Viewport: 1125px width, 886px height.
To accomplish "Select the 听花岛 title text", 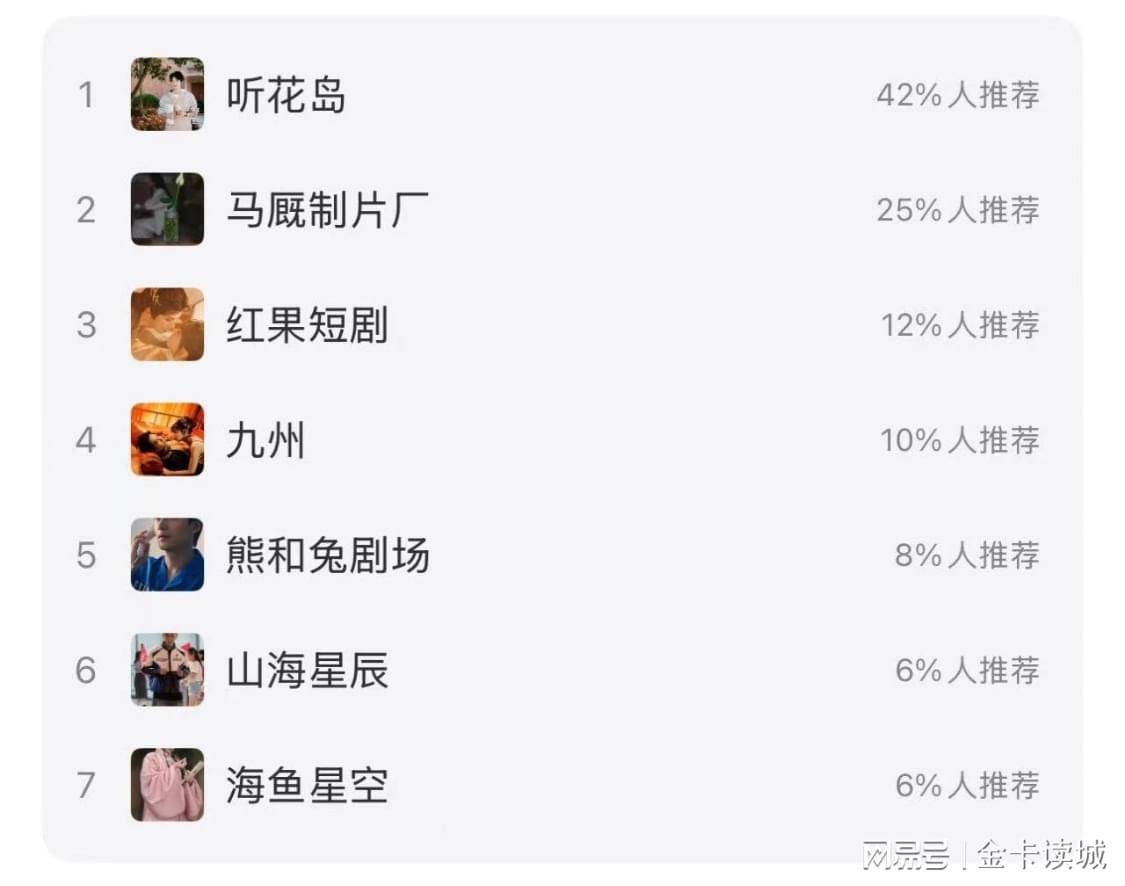I will [286, 95].
